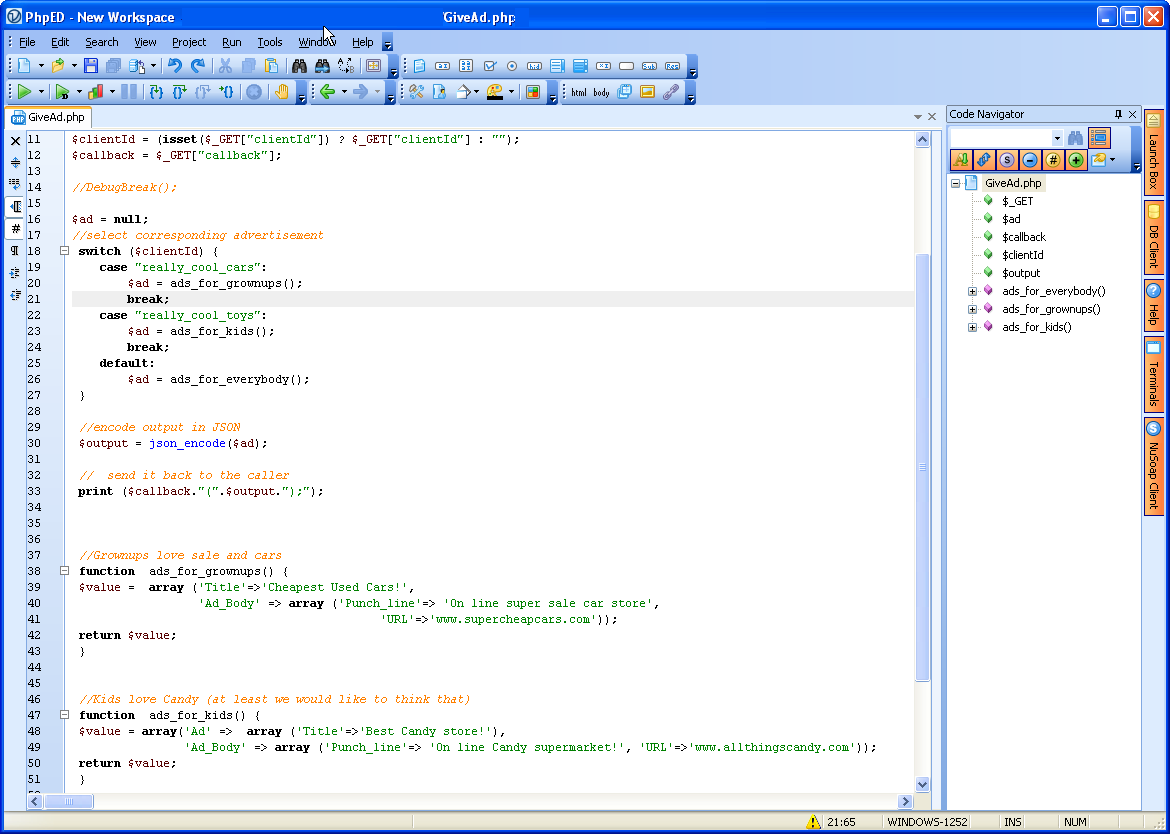
Task: Click the horizontal scrollbar thumb of editor
Action: point(68,801)
